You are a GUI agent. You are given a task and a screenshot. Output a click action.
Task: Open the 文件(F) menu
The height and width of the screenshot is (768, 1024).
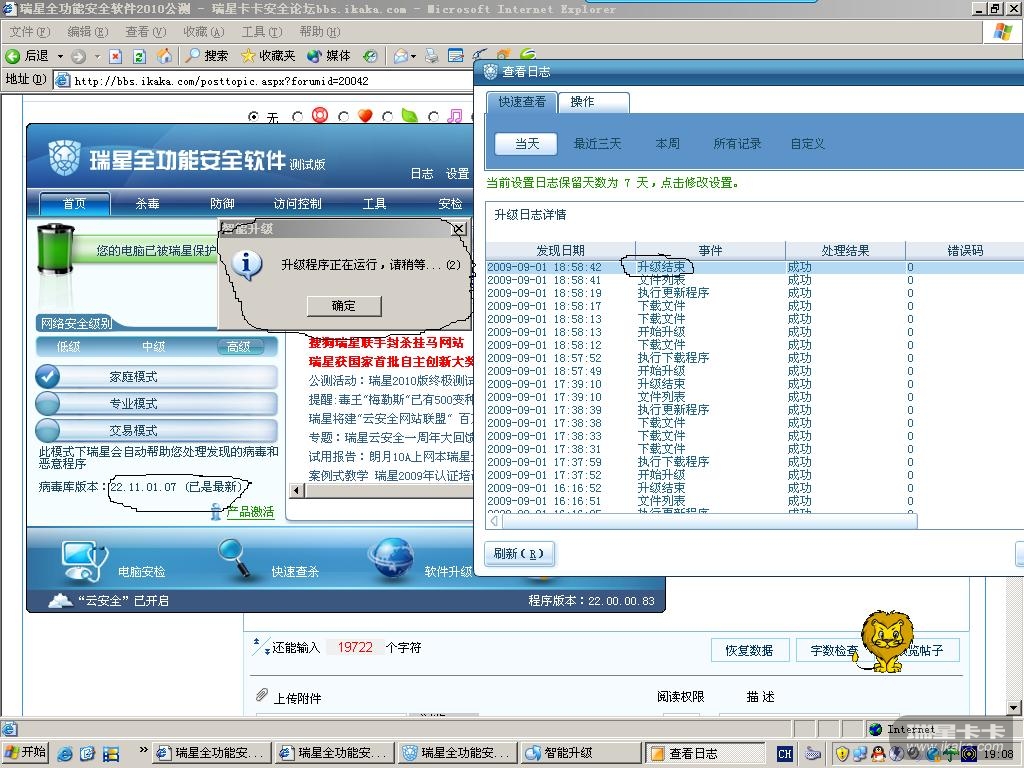point(30,31)
